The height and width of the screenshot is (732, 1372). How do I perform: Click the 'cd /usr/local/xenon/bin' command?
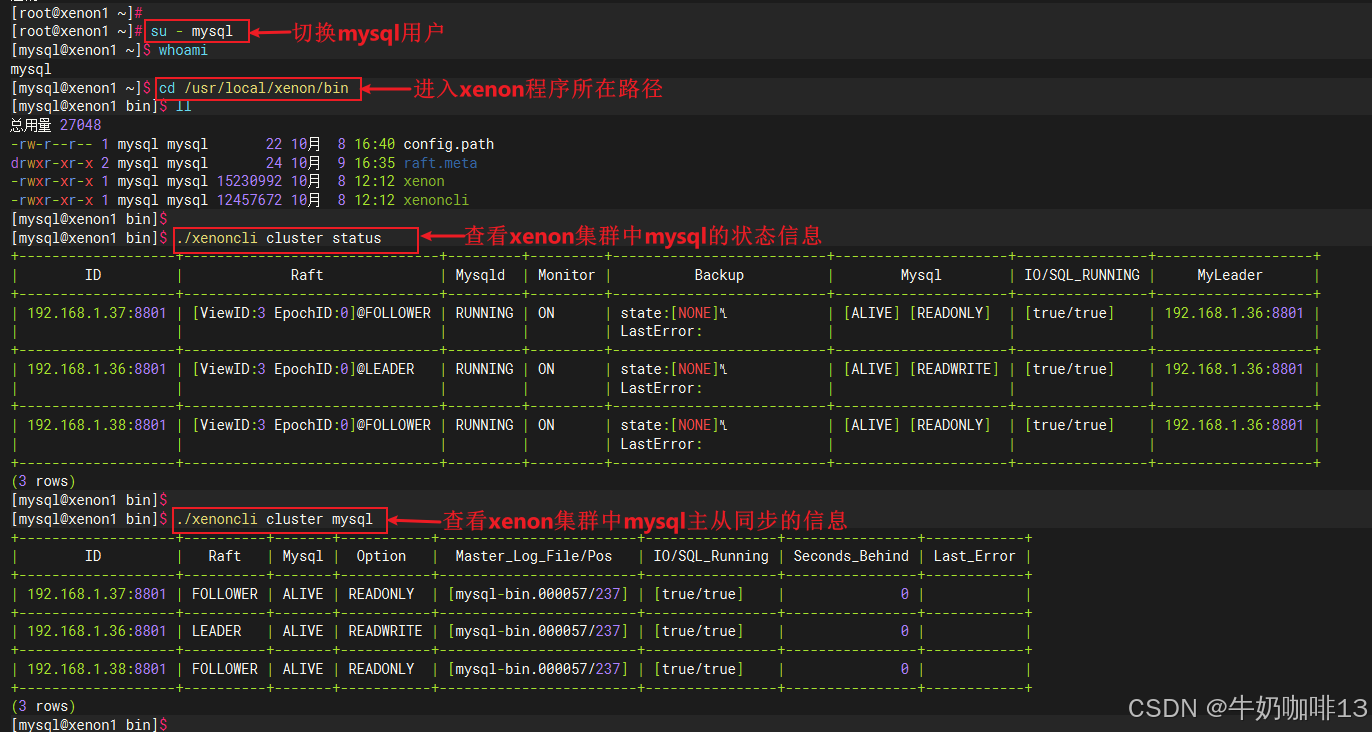click(254, 88)
